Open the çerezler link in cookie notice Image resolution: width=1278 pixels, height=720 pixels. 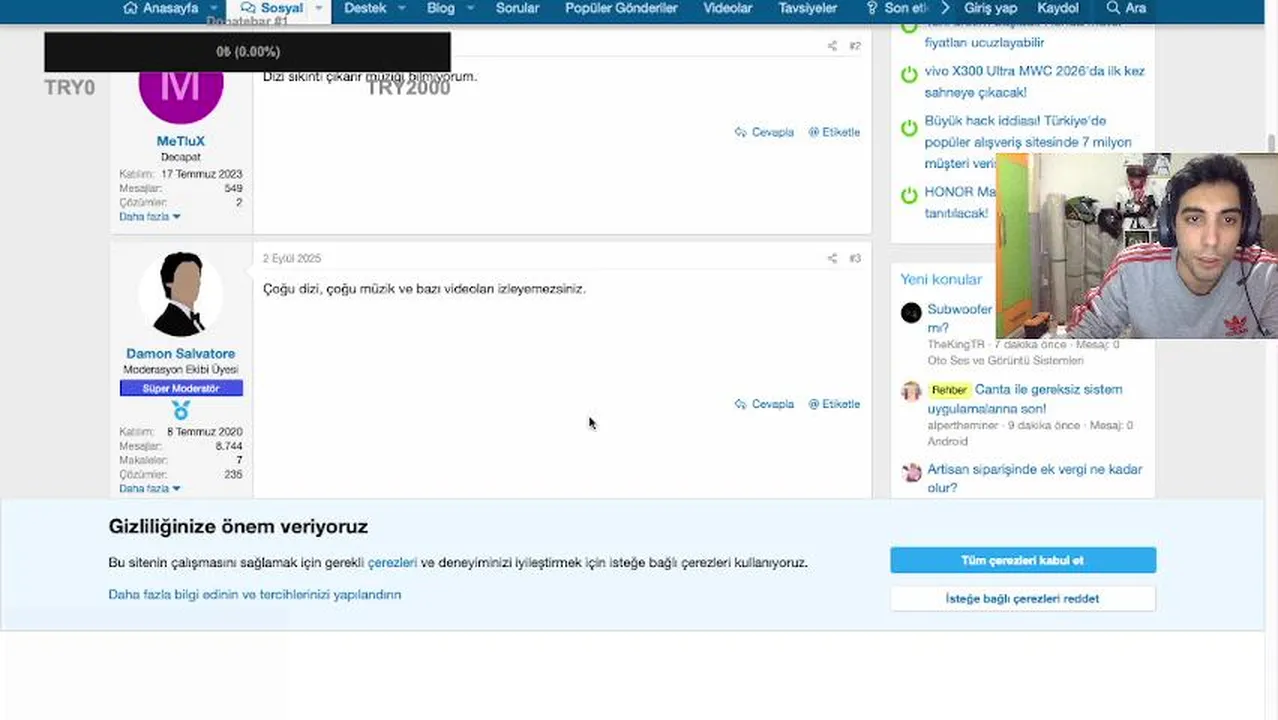[x=392, y=563]
